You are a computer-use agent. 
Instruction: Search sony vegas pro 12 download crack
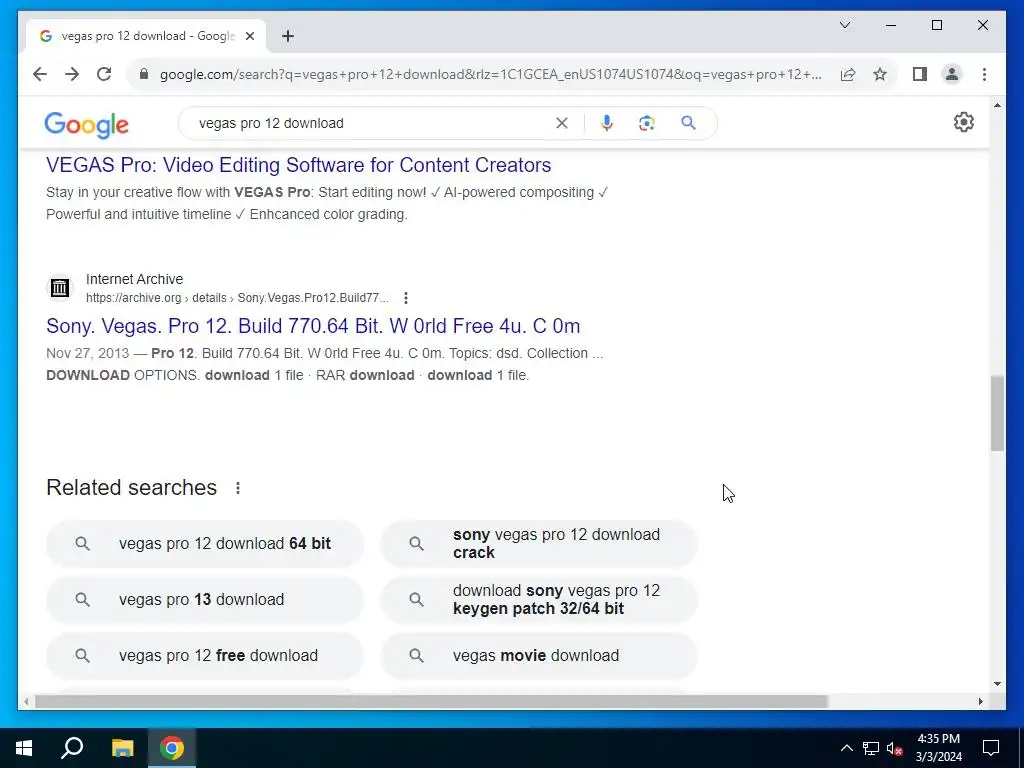[539, 543]
